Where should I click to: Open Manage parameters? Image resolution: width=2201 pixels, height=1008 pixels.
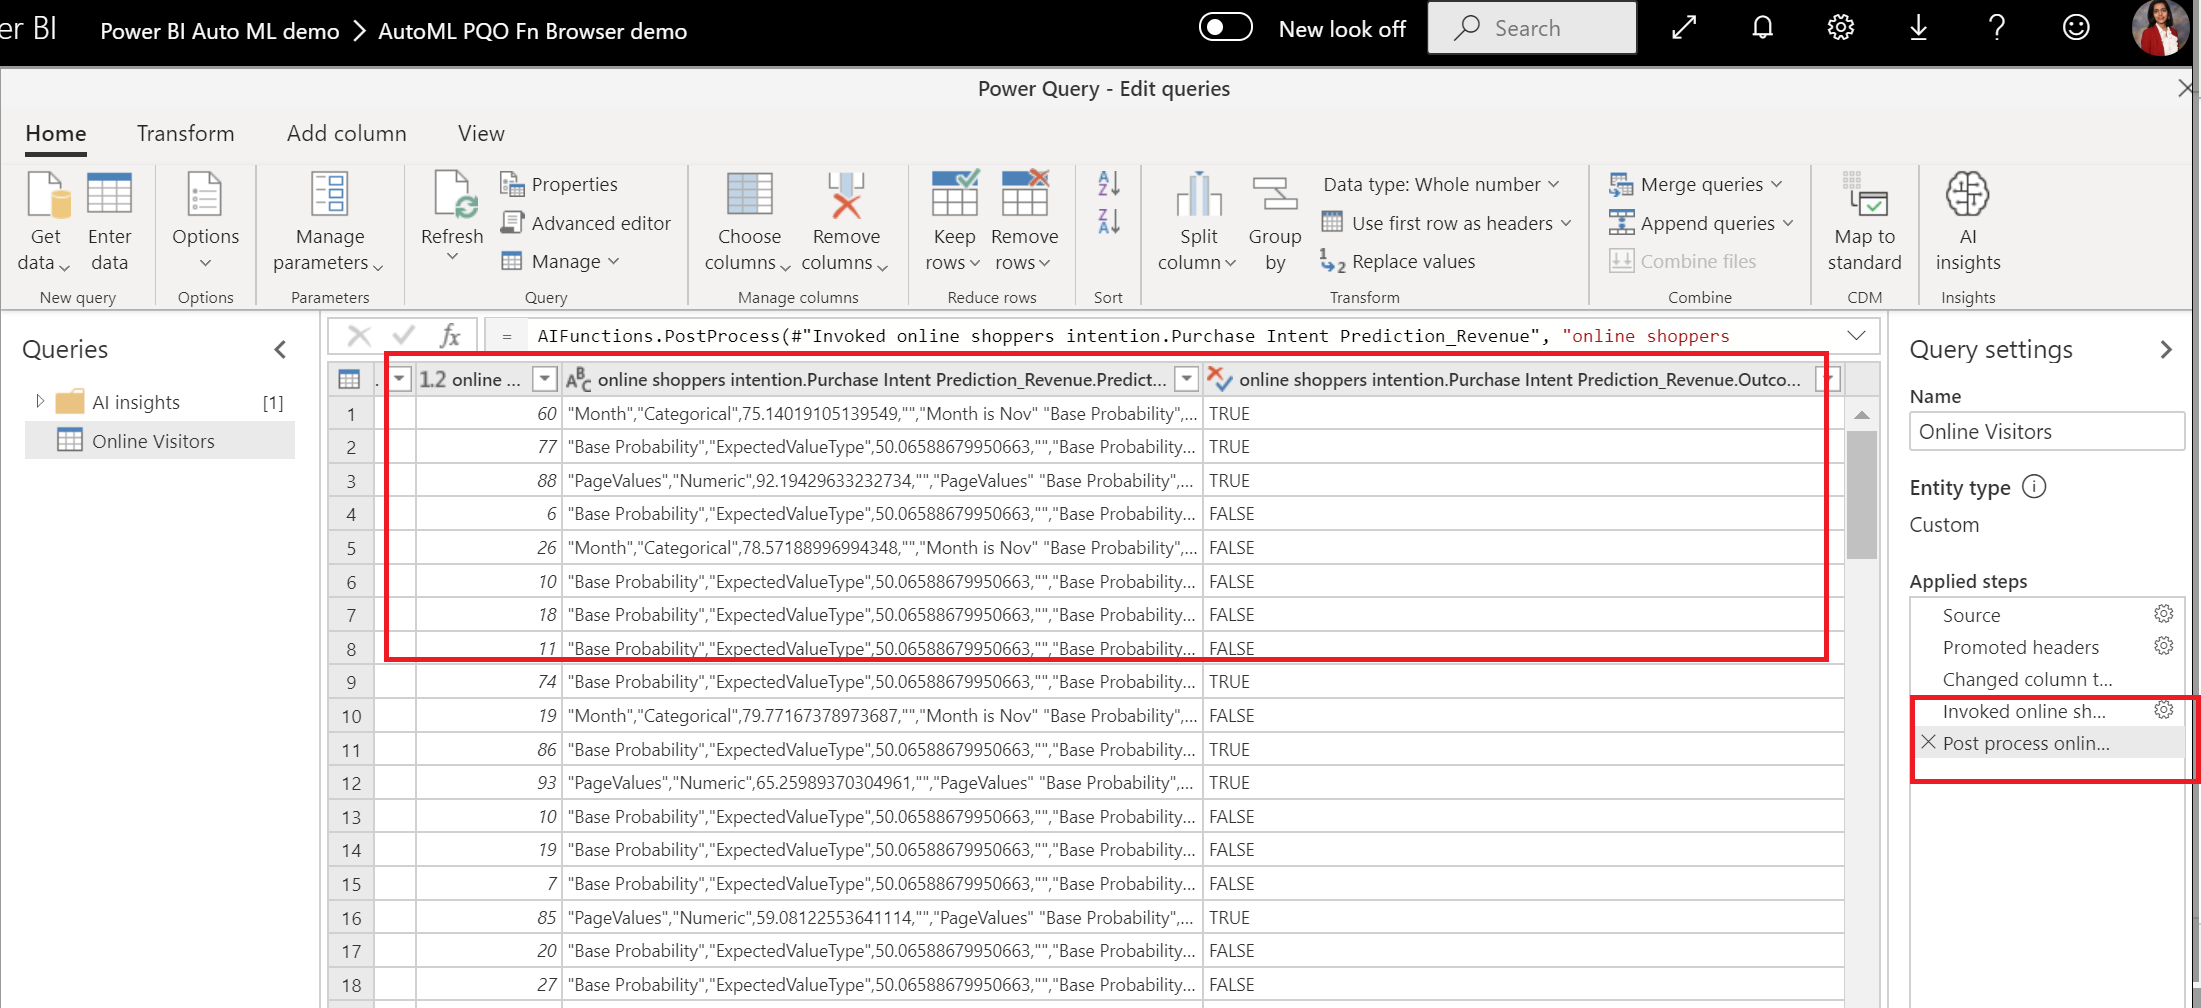tap(329, 222)
